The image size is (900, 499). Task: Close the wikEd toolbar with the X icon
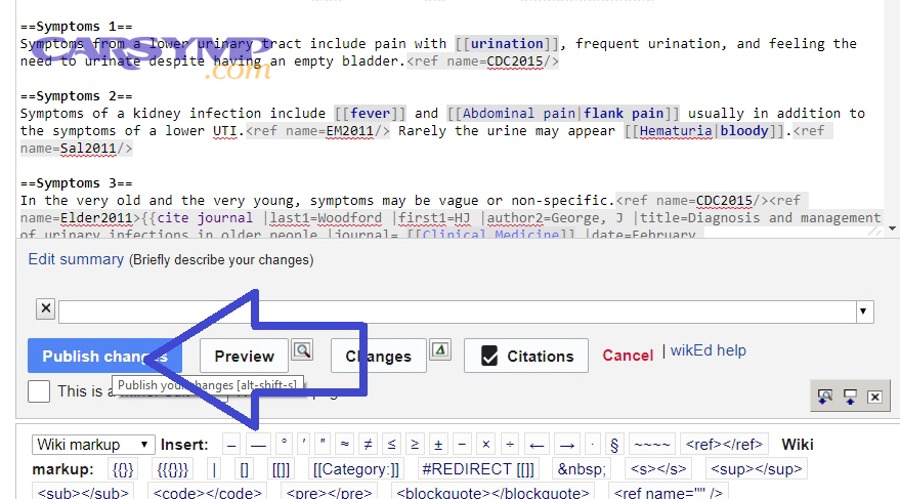coord(875,396)
